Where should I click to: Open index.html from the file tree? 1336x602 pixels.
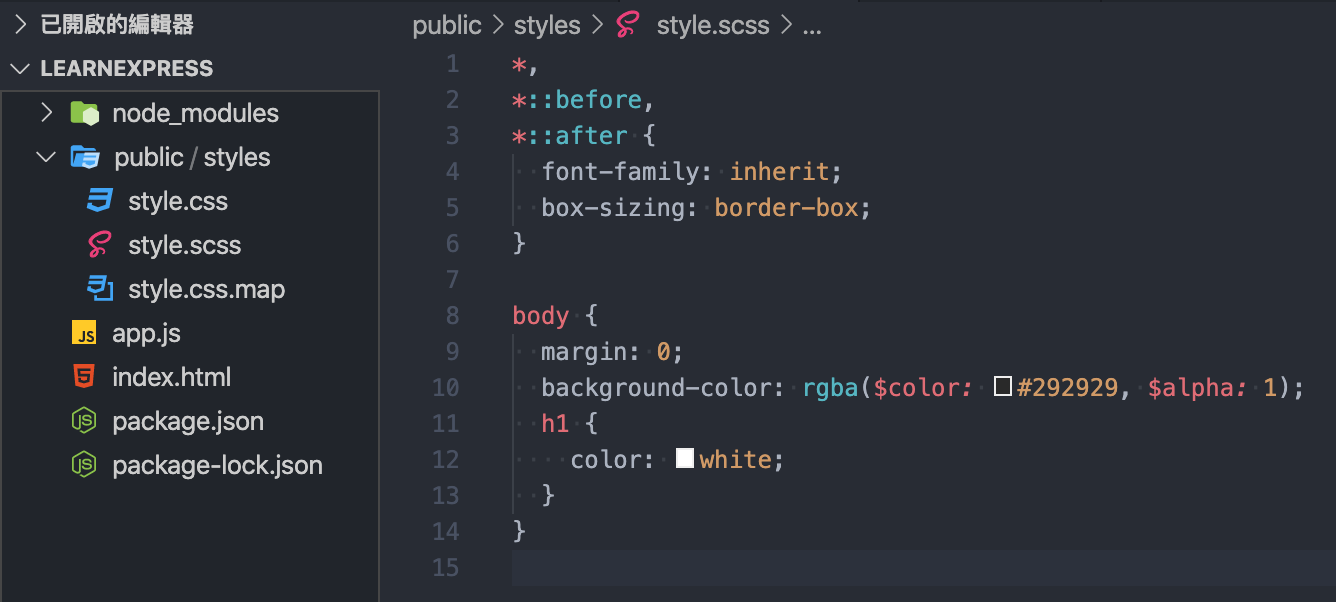coord(171,377)
